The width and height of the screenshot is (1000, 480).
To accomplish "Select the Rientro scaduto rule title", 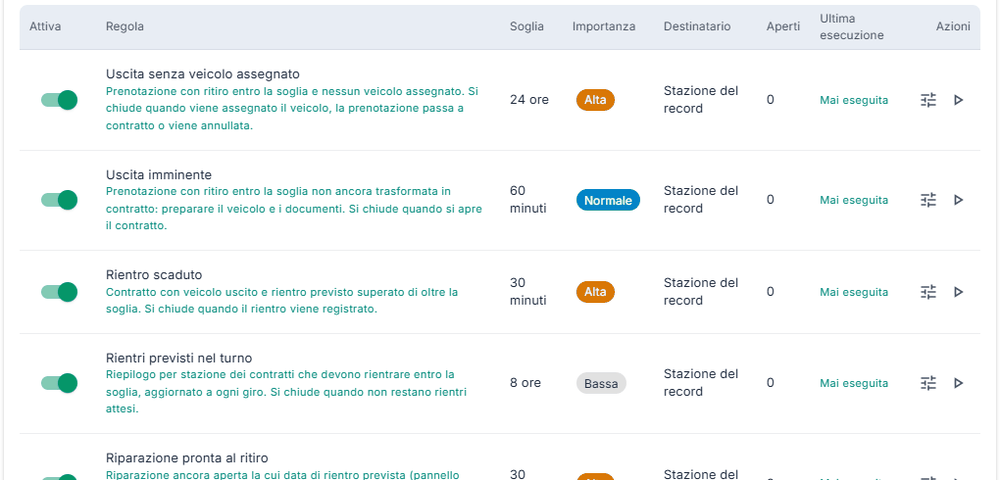I will pos(154,275).
